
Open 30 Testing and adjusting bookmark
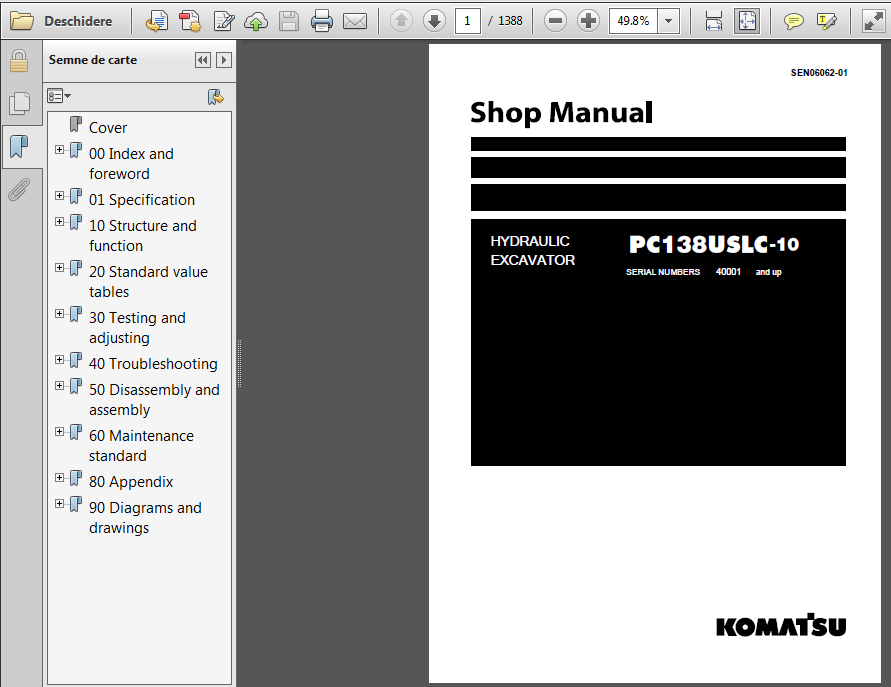pyautogui.click(x=137, y=328)
